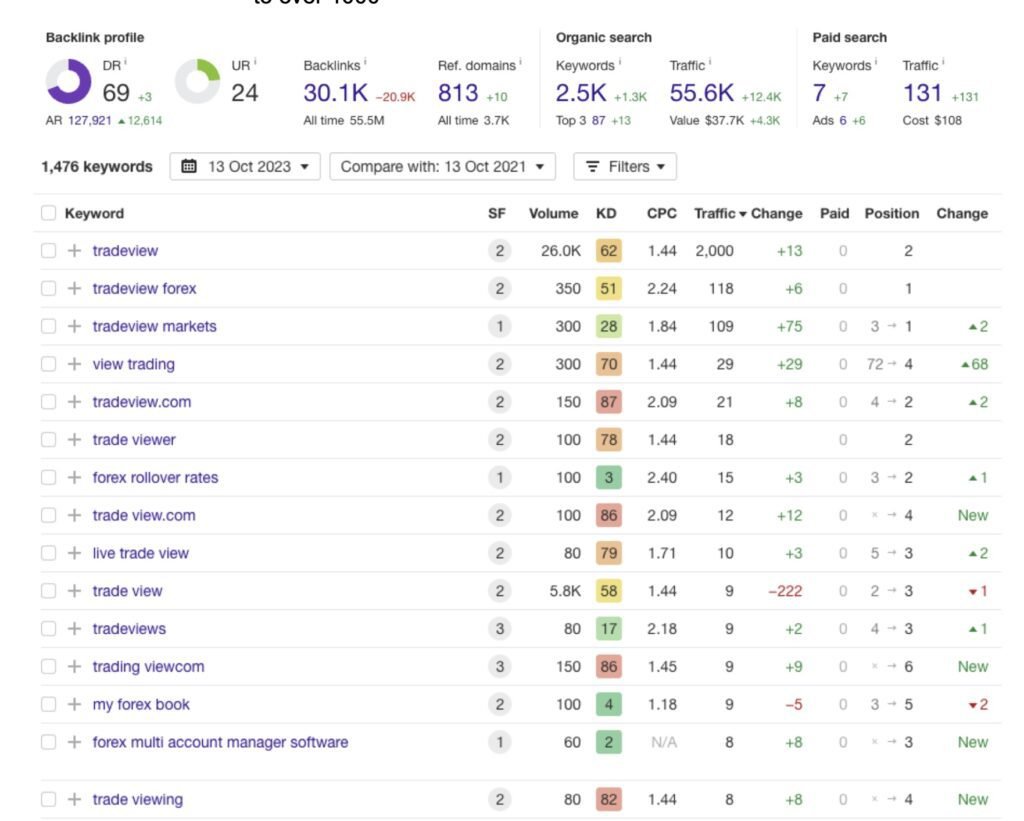The height and width of the screenshot is (821, 1024).
Task: Add trade viewing via its plus icon
Action: pyautogui.click(x=74, y=800)
